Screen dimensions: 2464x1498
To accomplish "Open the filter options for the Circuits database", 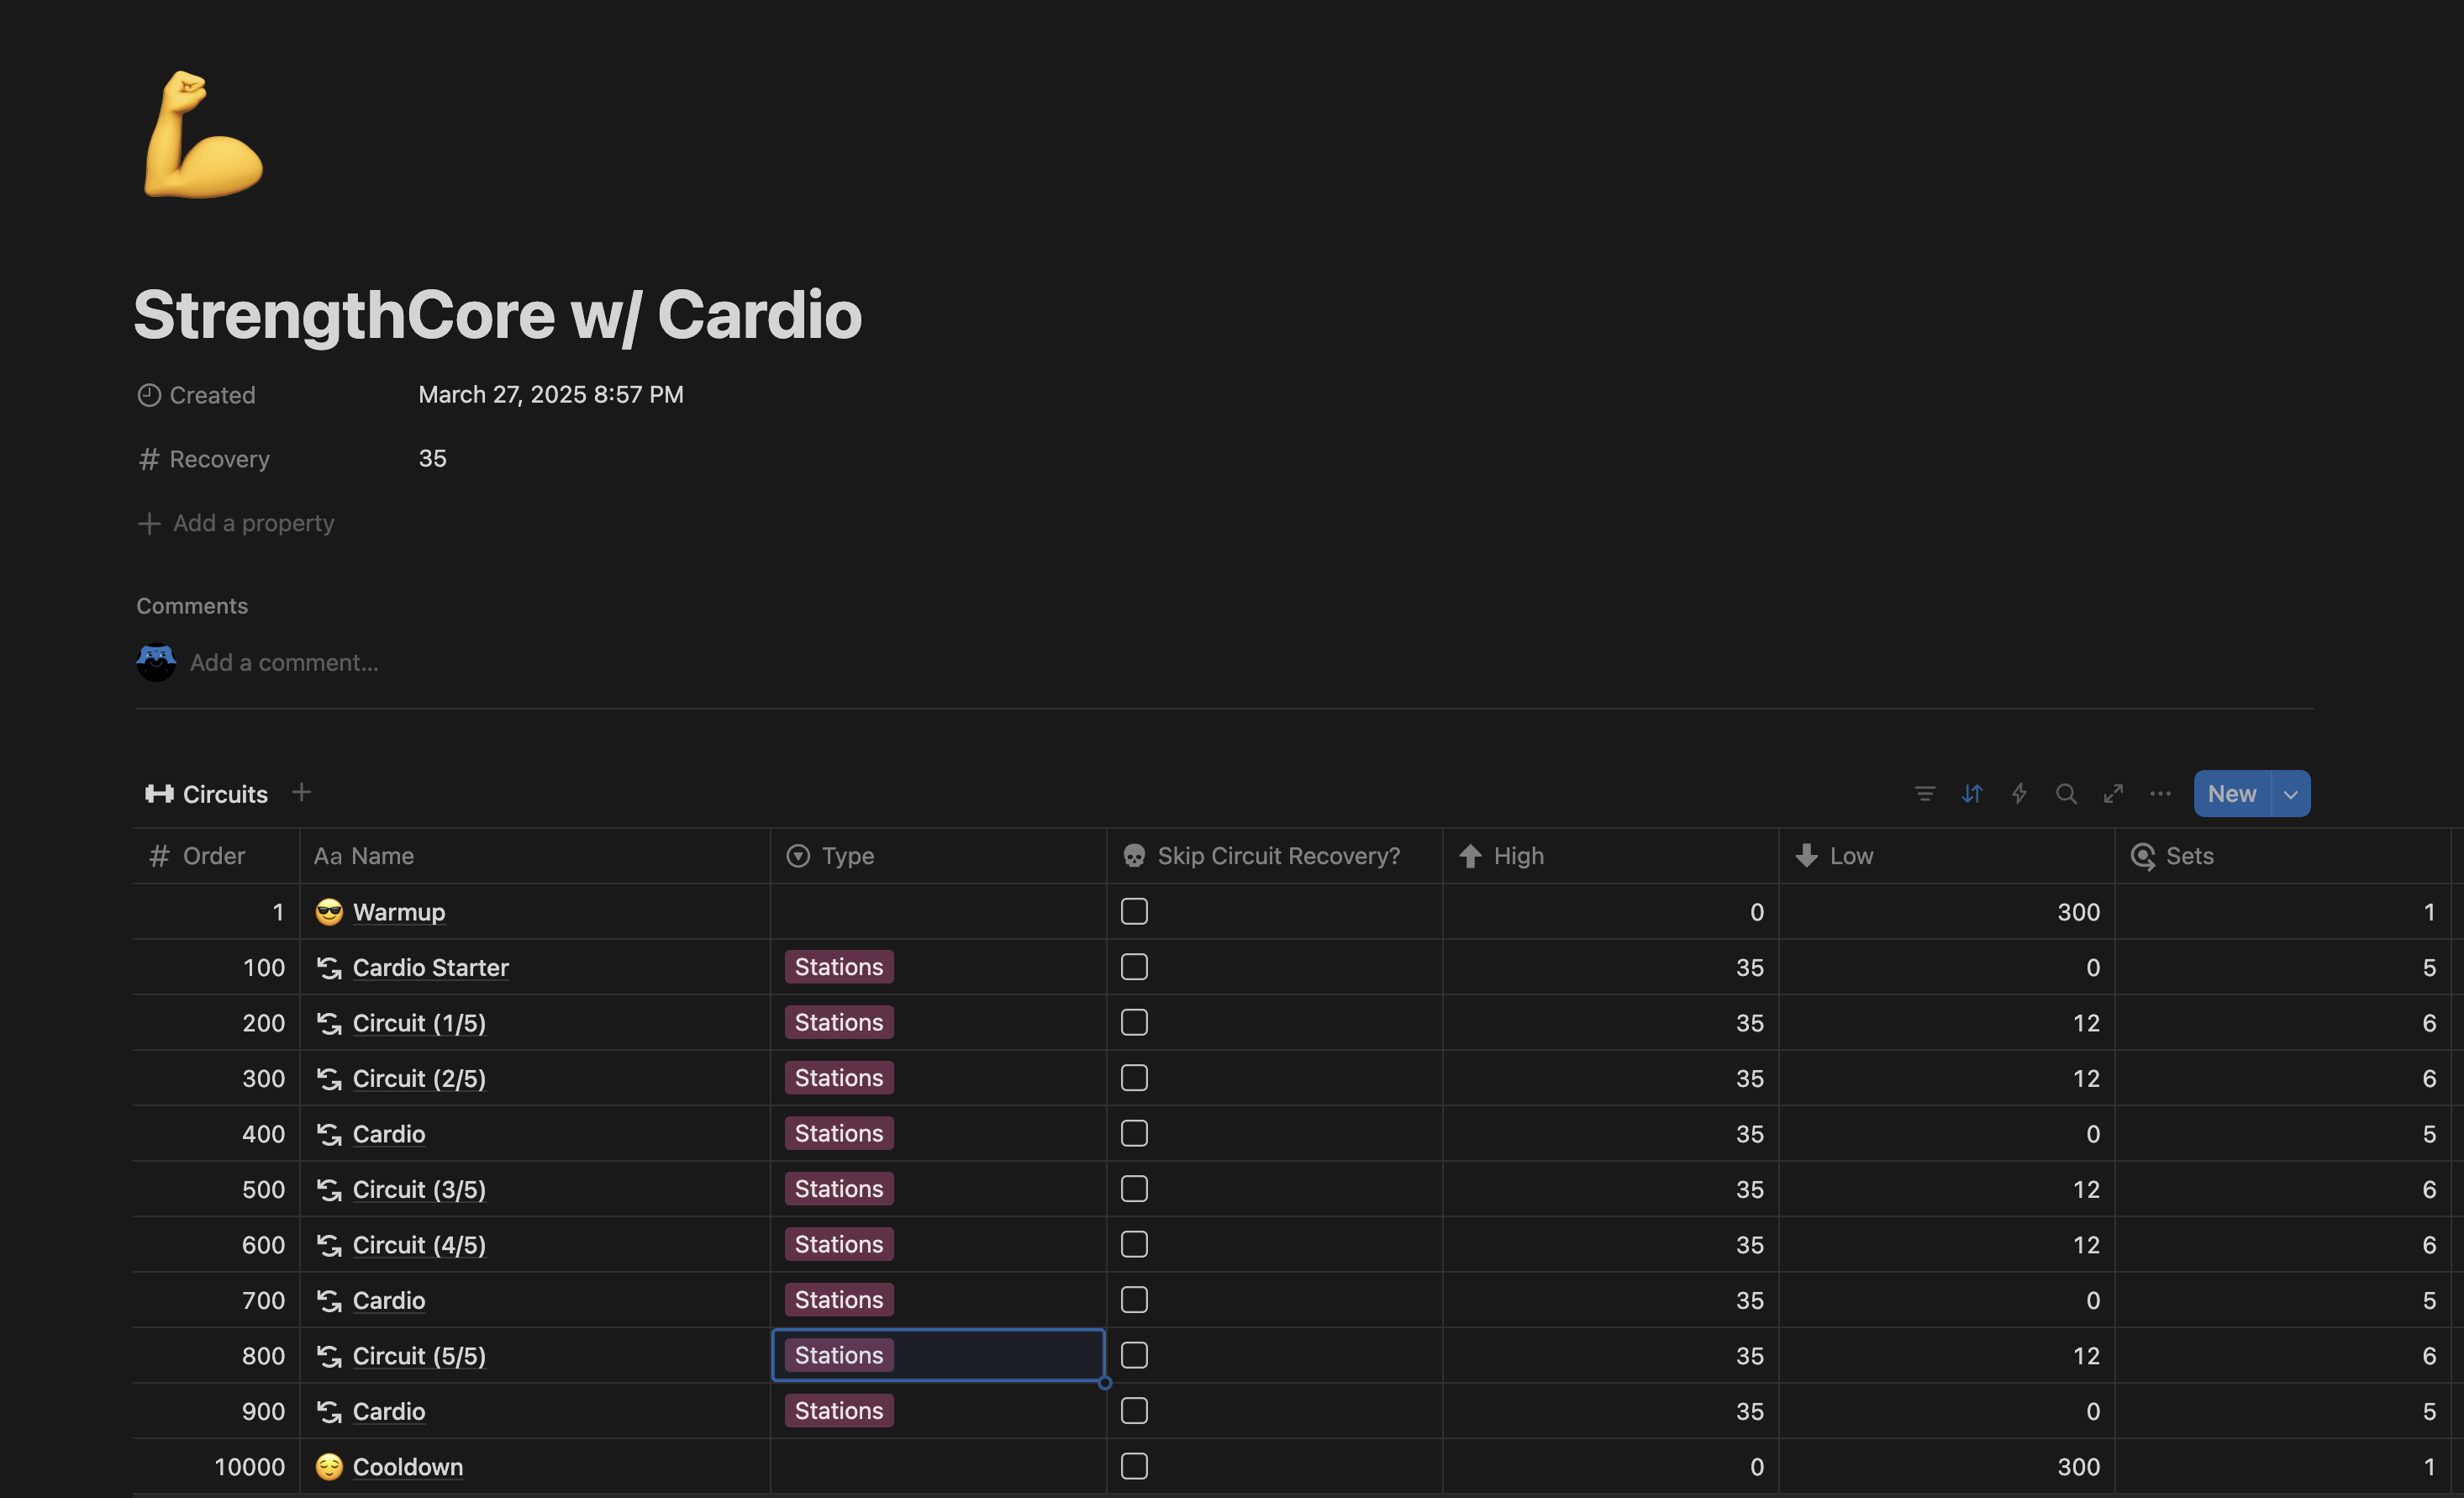I will point(1924,793).
